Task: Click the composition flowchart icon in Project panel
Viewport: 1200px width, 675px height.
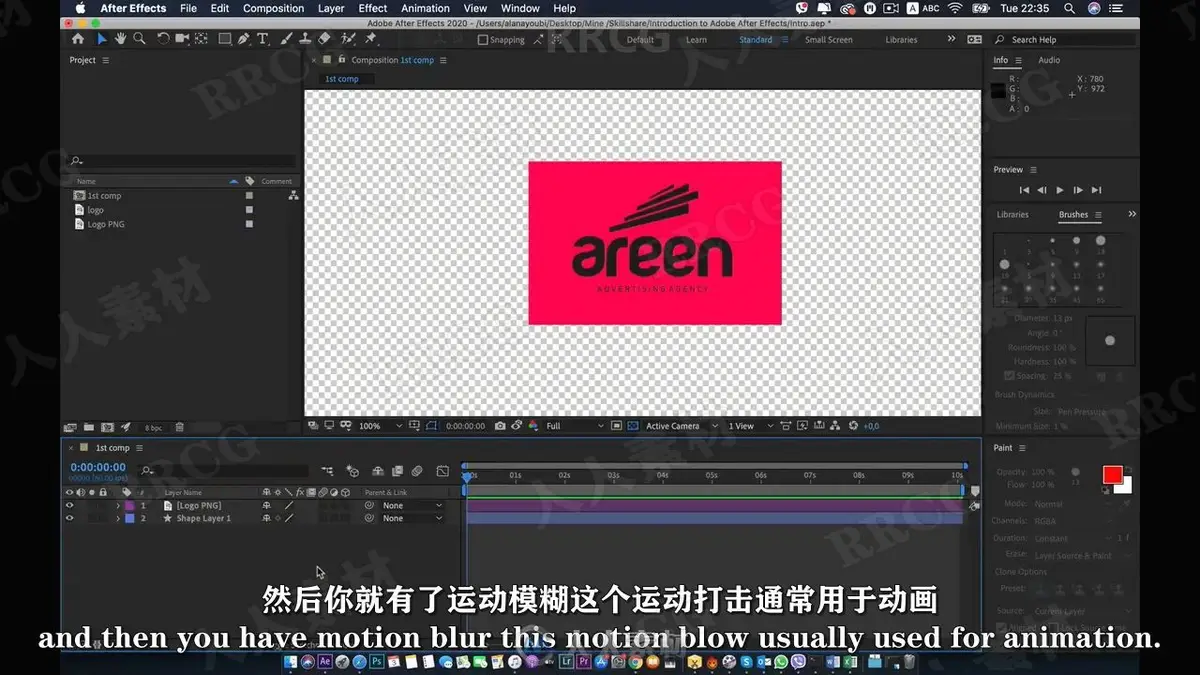Action: pyautogui.click(x=293, y=196)
